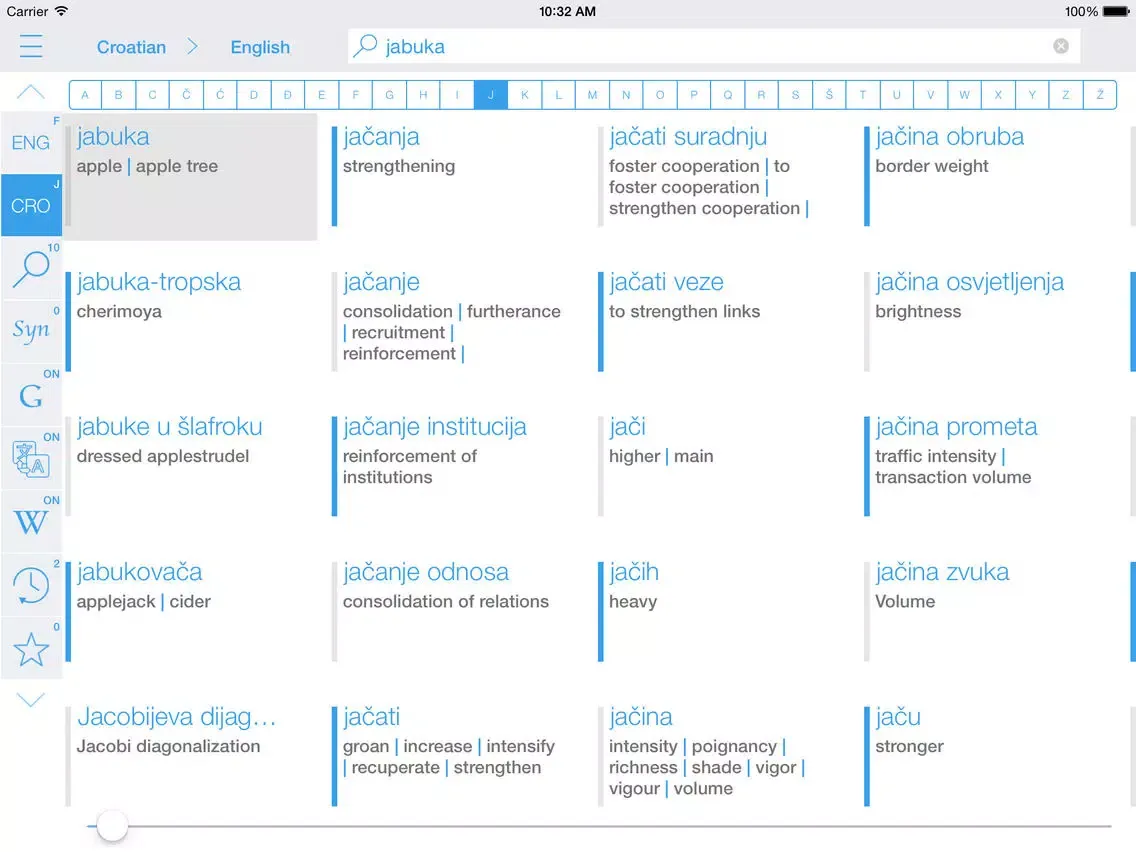Image resolution: width=1136 pixels, height=852 pixels.
Task: Tap the translation 'cherimoya'
Action: [119, 312]
